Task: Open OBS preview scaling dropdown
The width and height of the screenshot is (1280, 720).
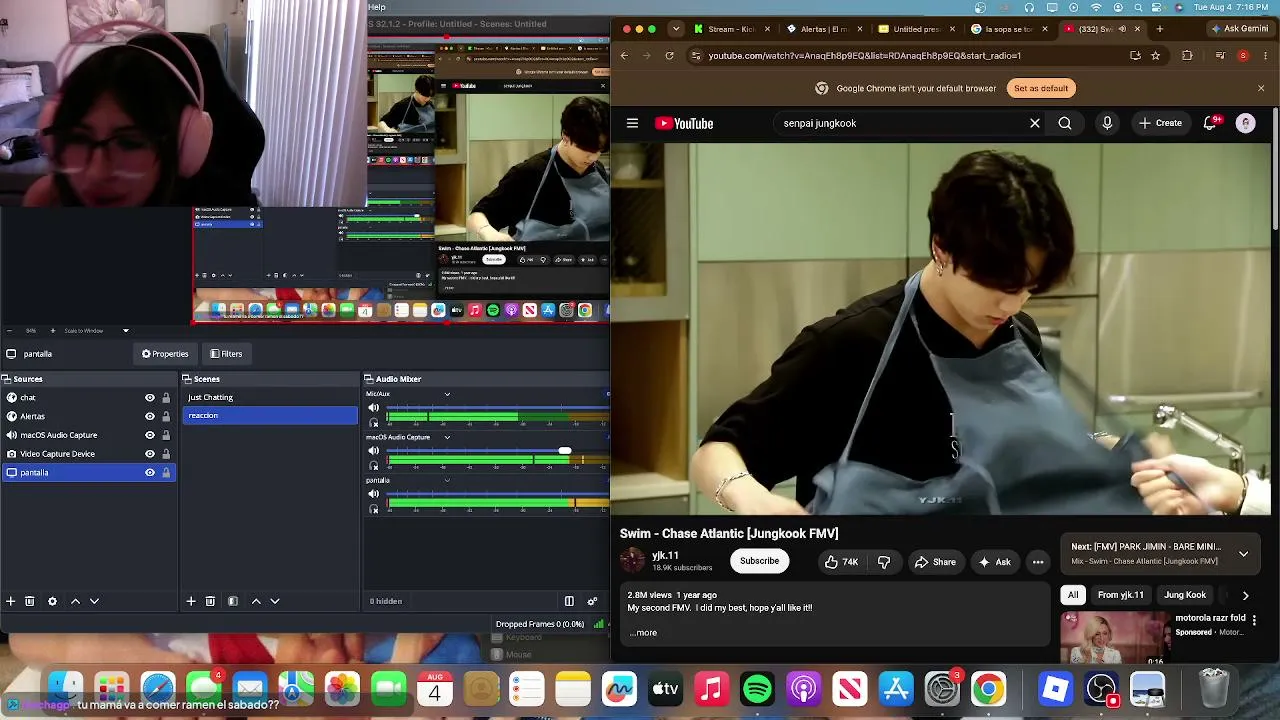Action: pos(126,330)
